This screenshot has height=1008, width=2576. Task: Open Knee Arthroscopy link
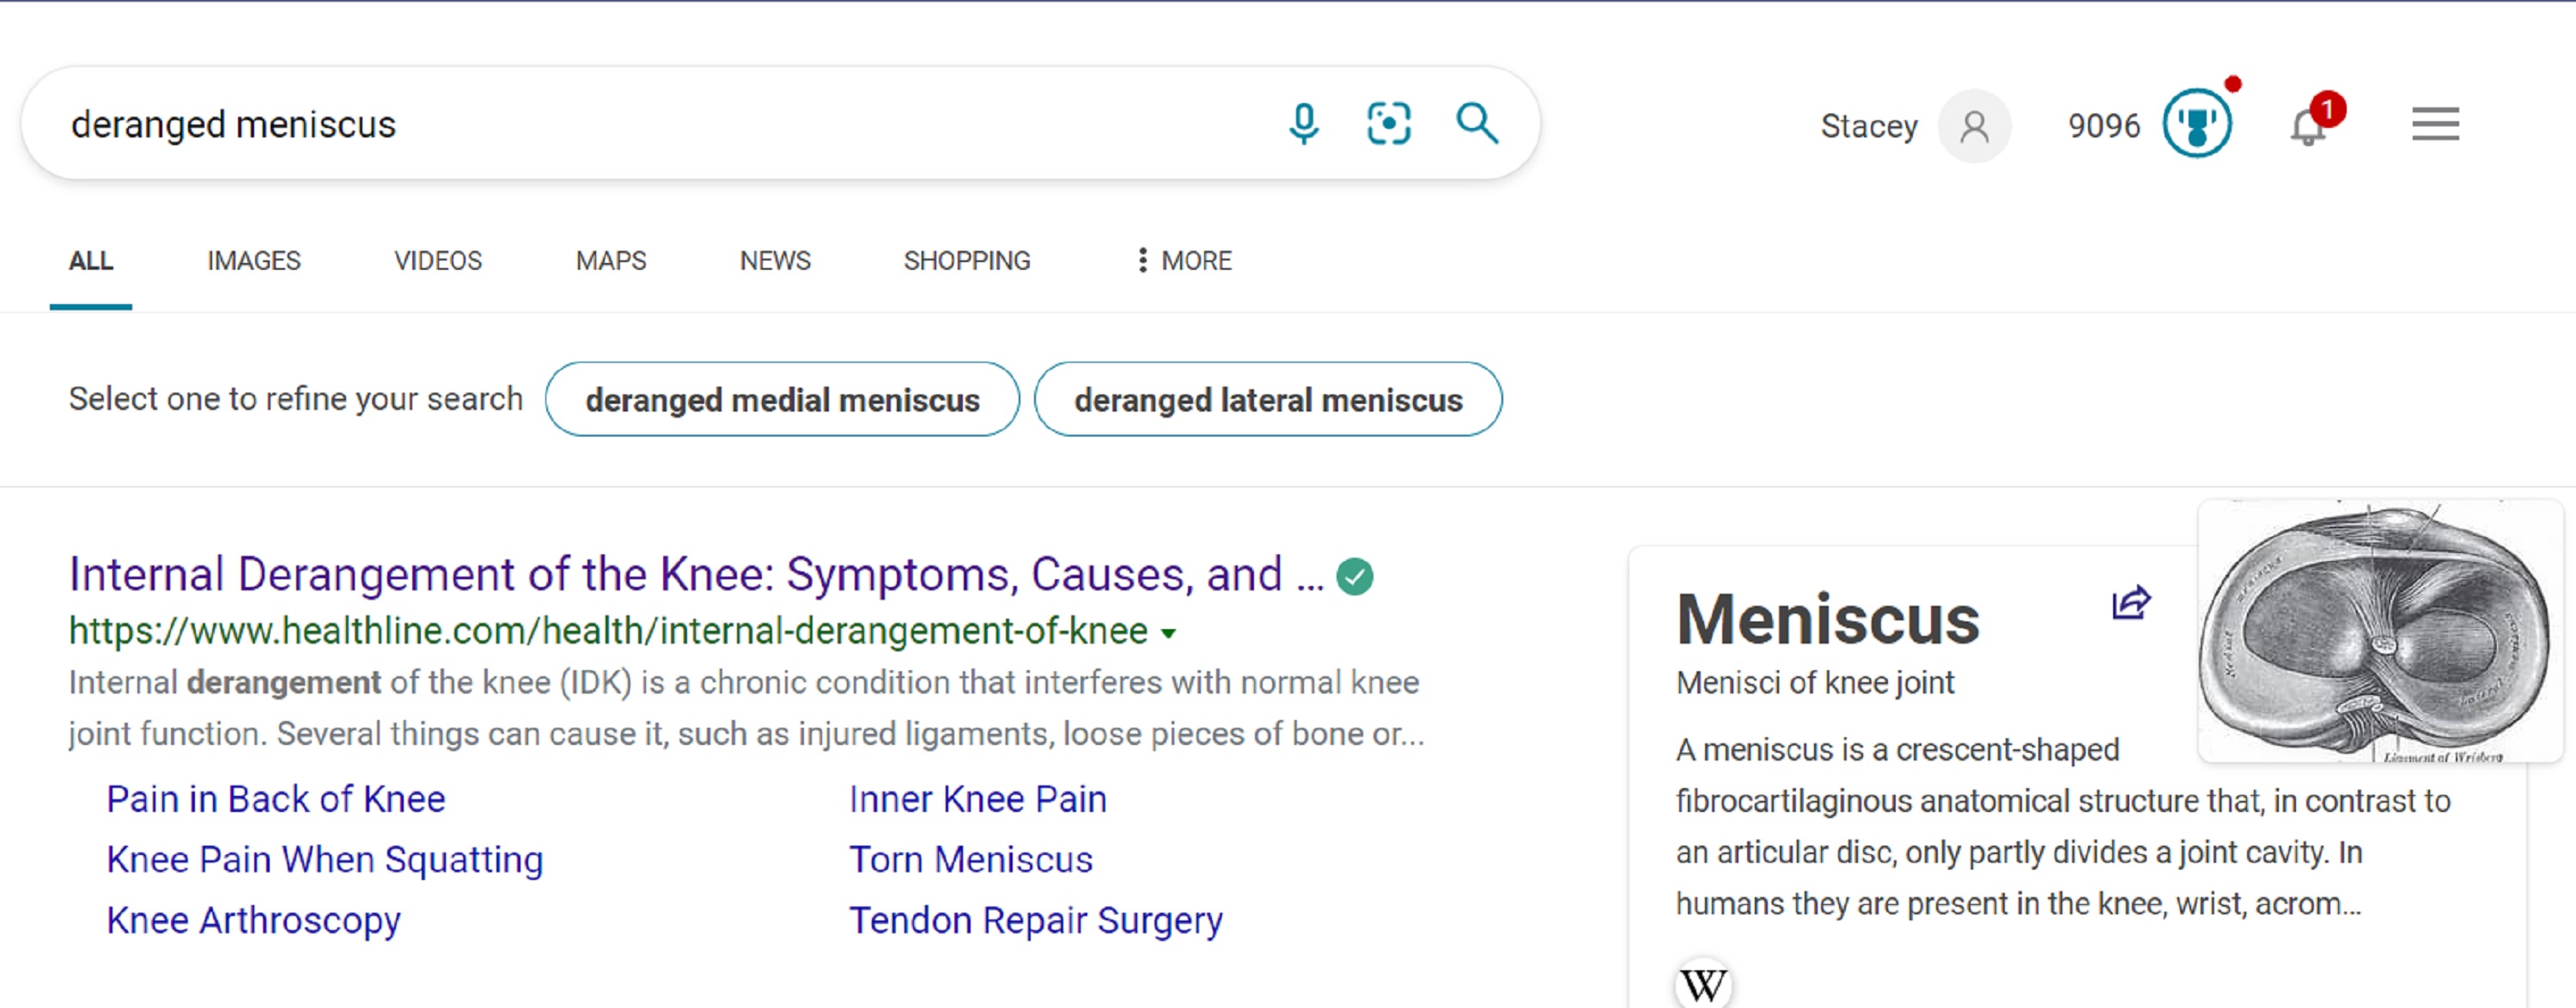(x=254, y=920)
